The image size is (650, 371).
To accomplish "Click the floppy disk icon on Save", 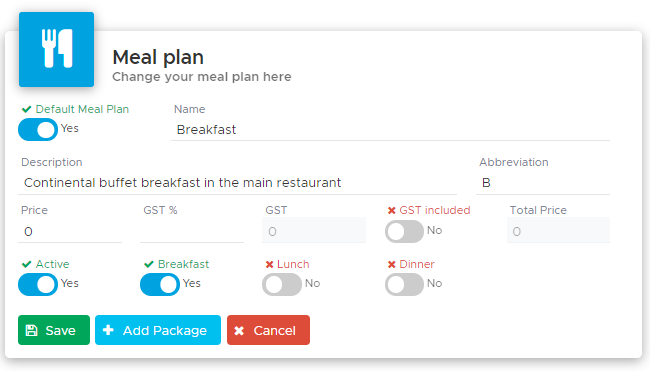I will [32, 330].
